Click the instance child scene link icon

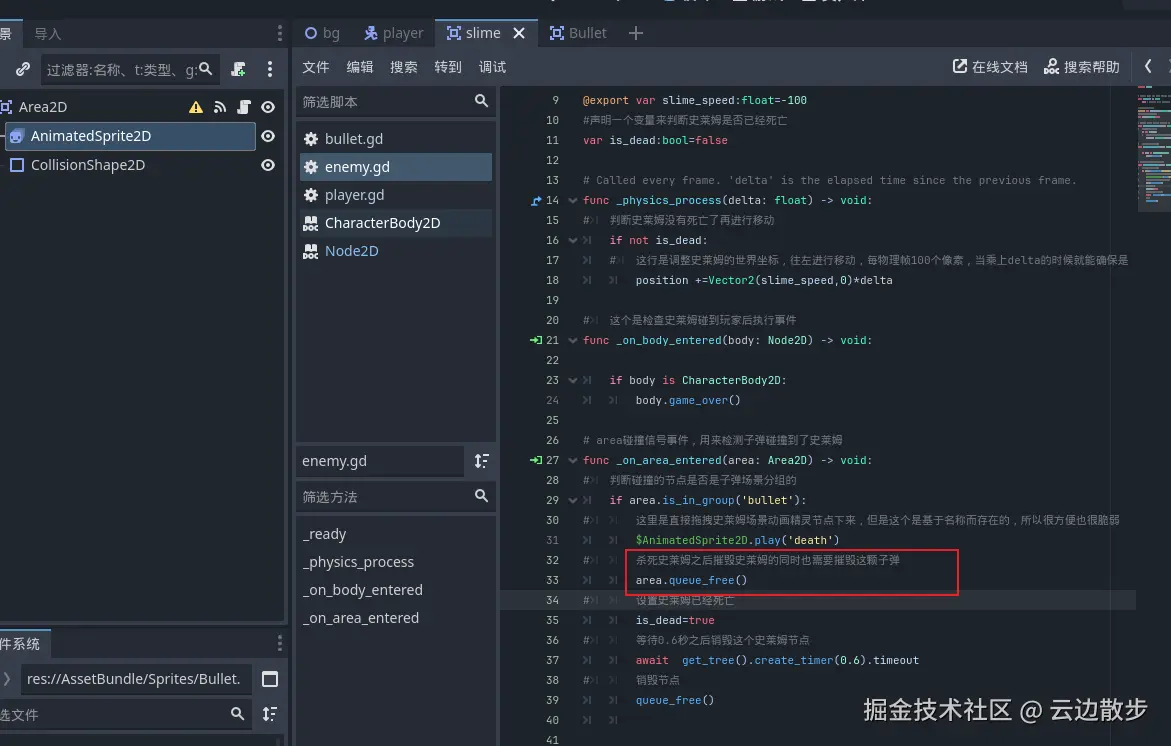22,69
